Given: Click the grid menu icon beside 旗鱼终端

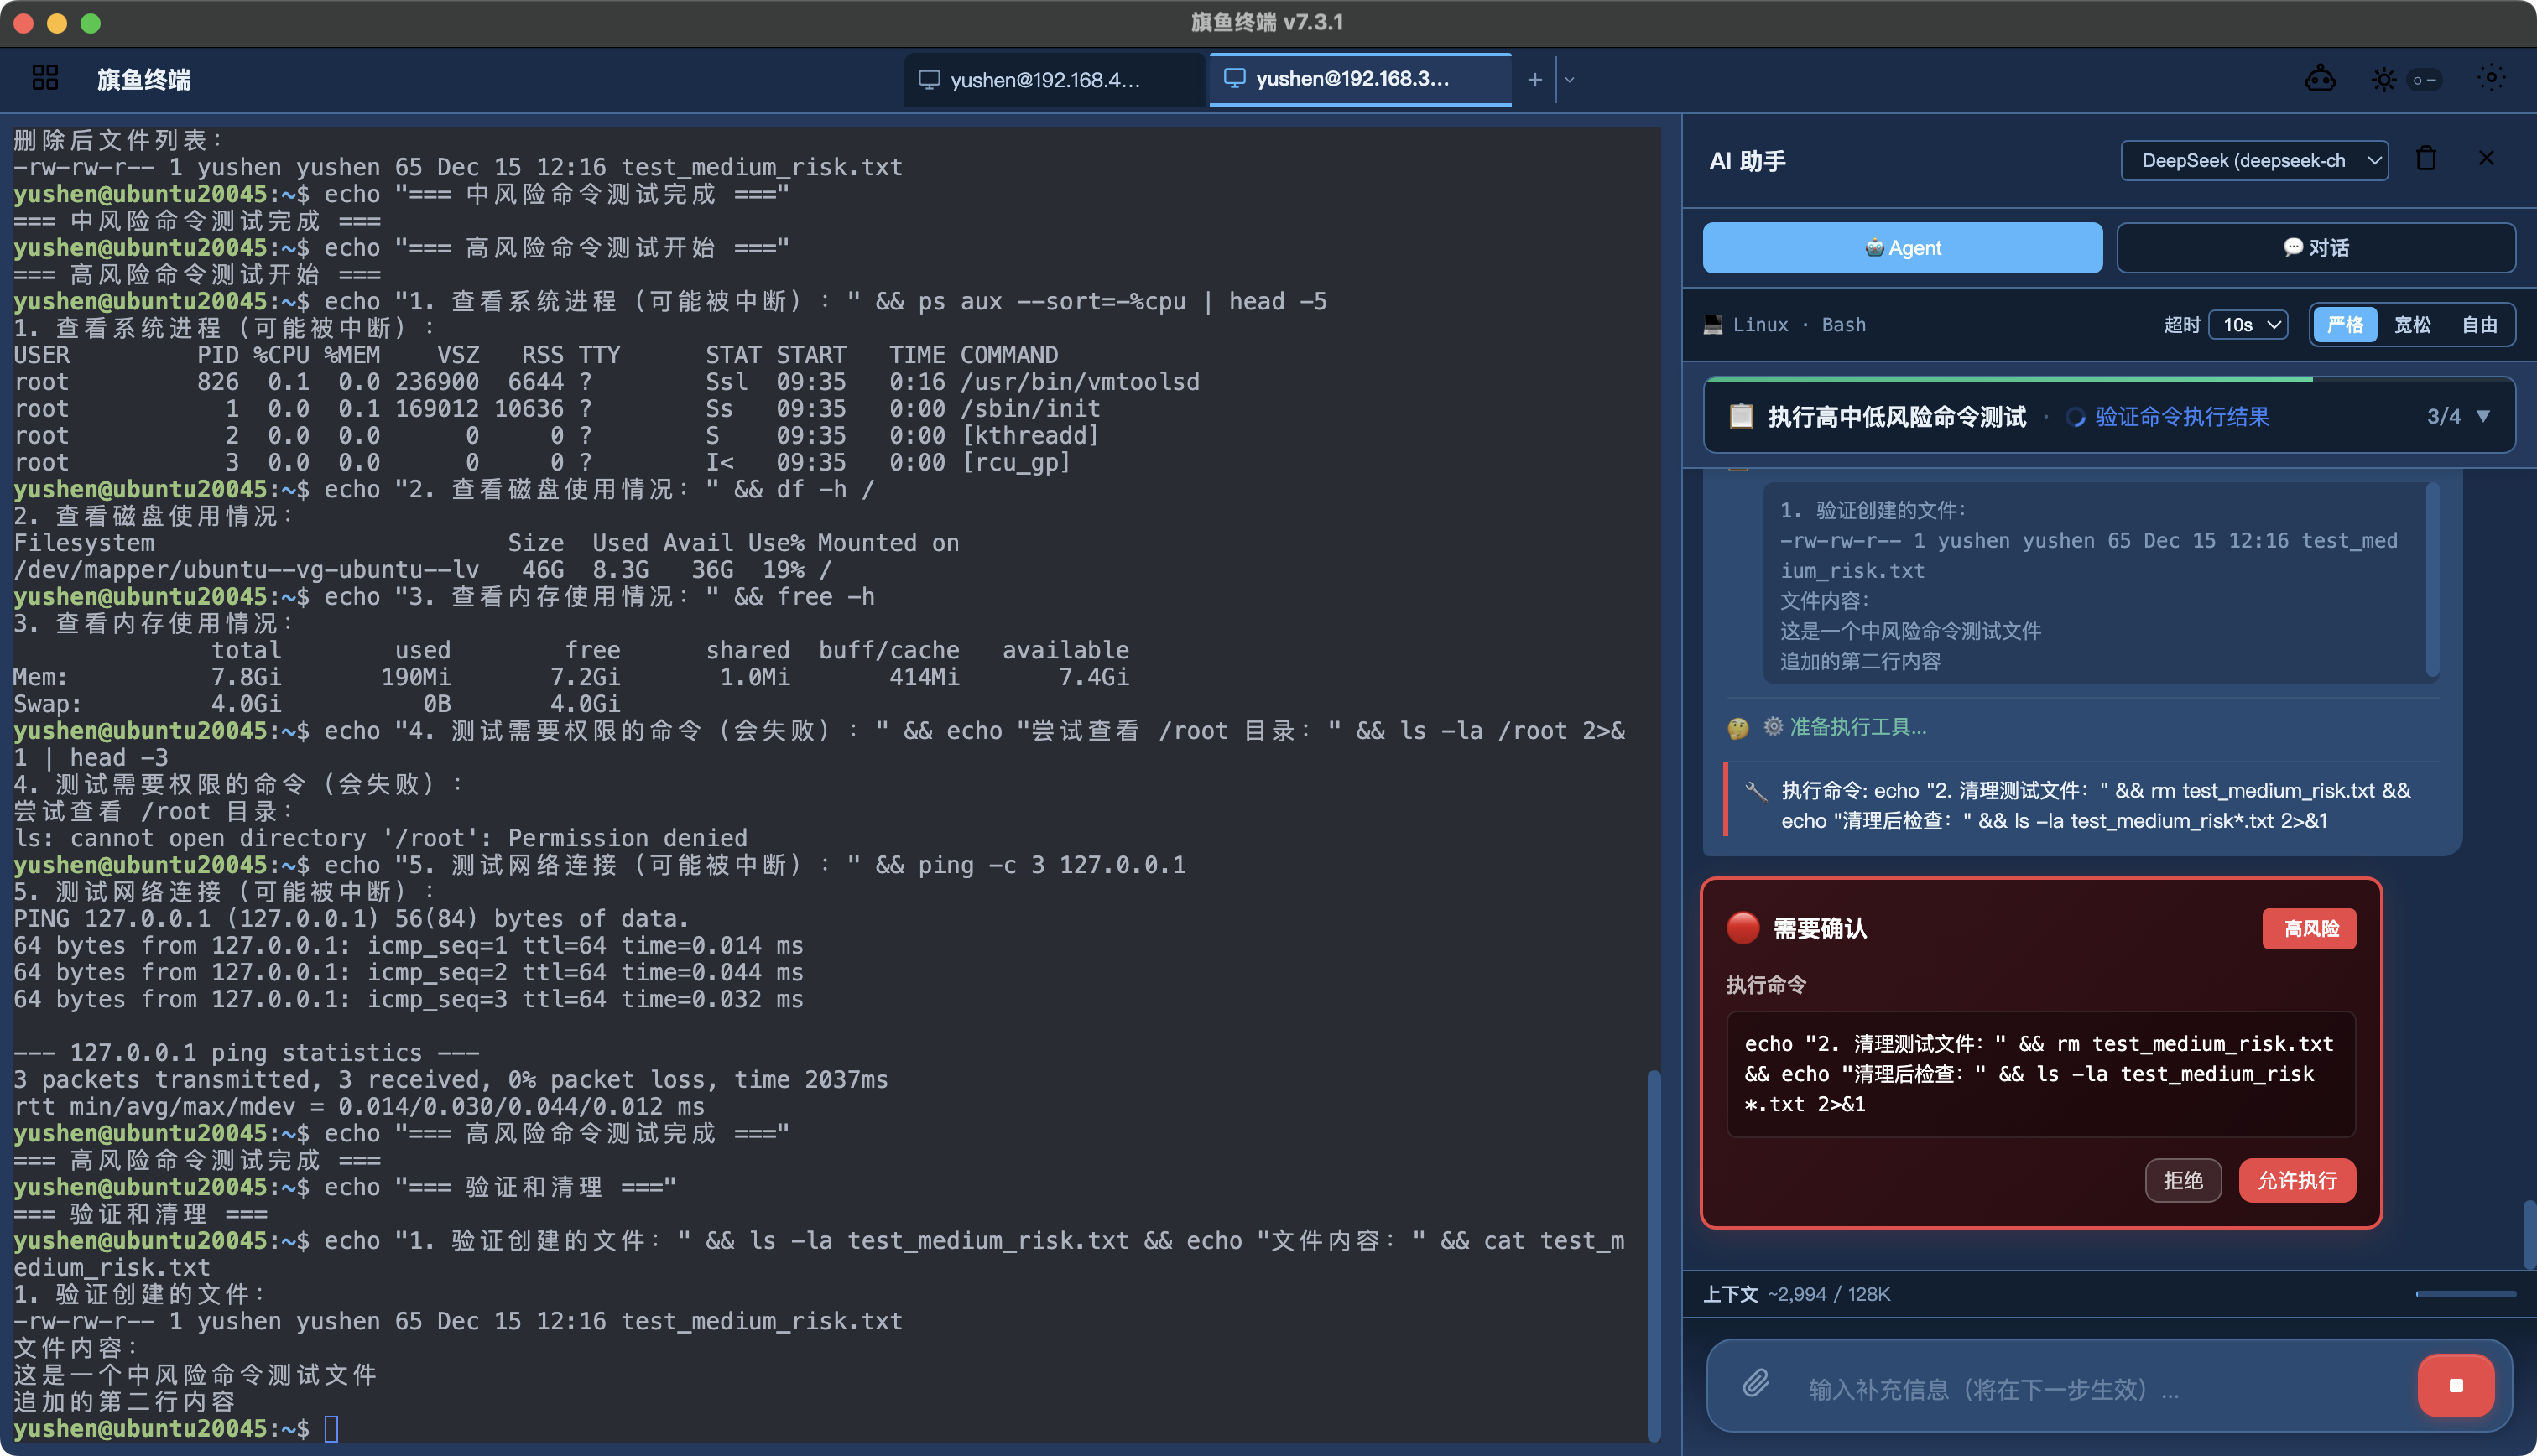Looking at the screenshot, I should 45,78.
